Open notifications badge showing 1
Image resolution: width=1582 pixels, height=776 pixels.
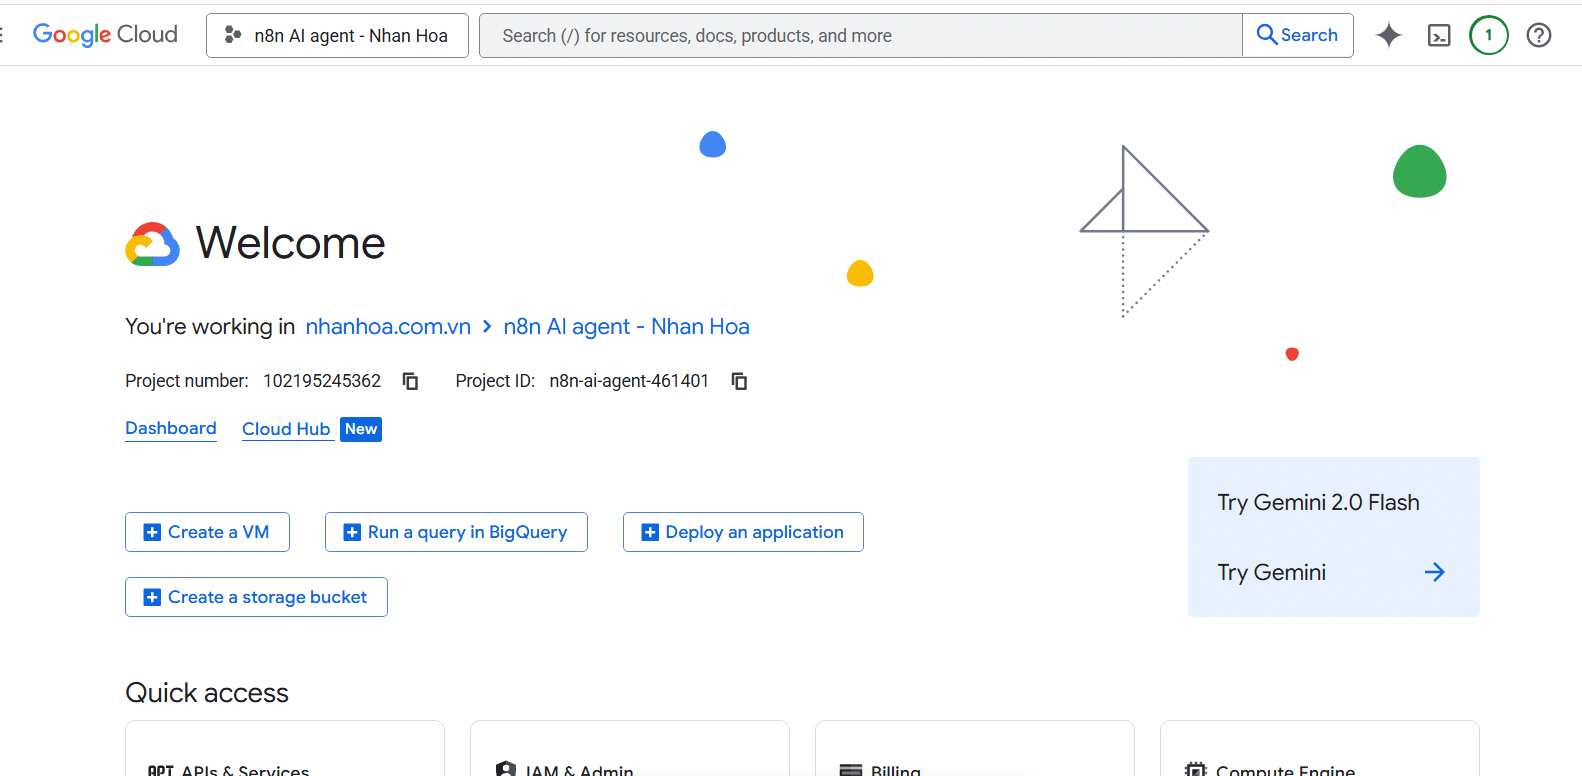pyautogui.click(x=1489, y=35)
